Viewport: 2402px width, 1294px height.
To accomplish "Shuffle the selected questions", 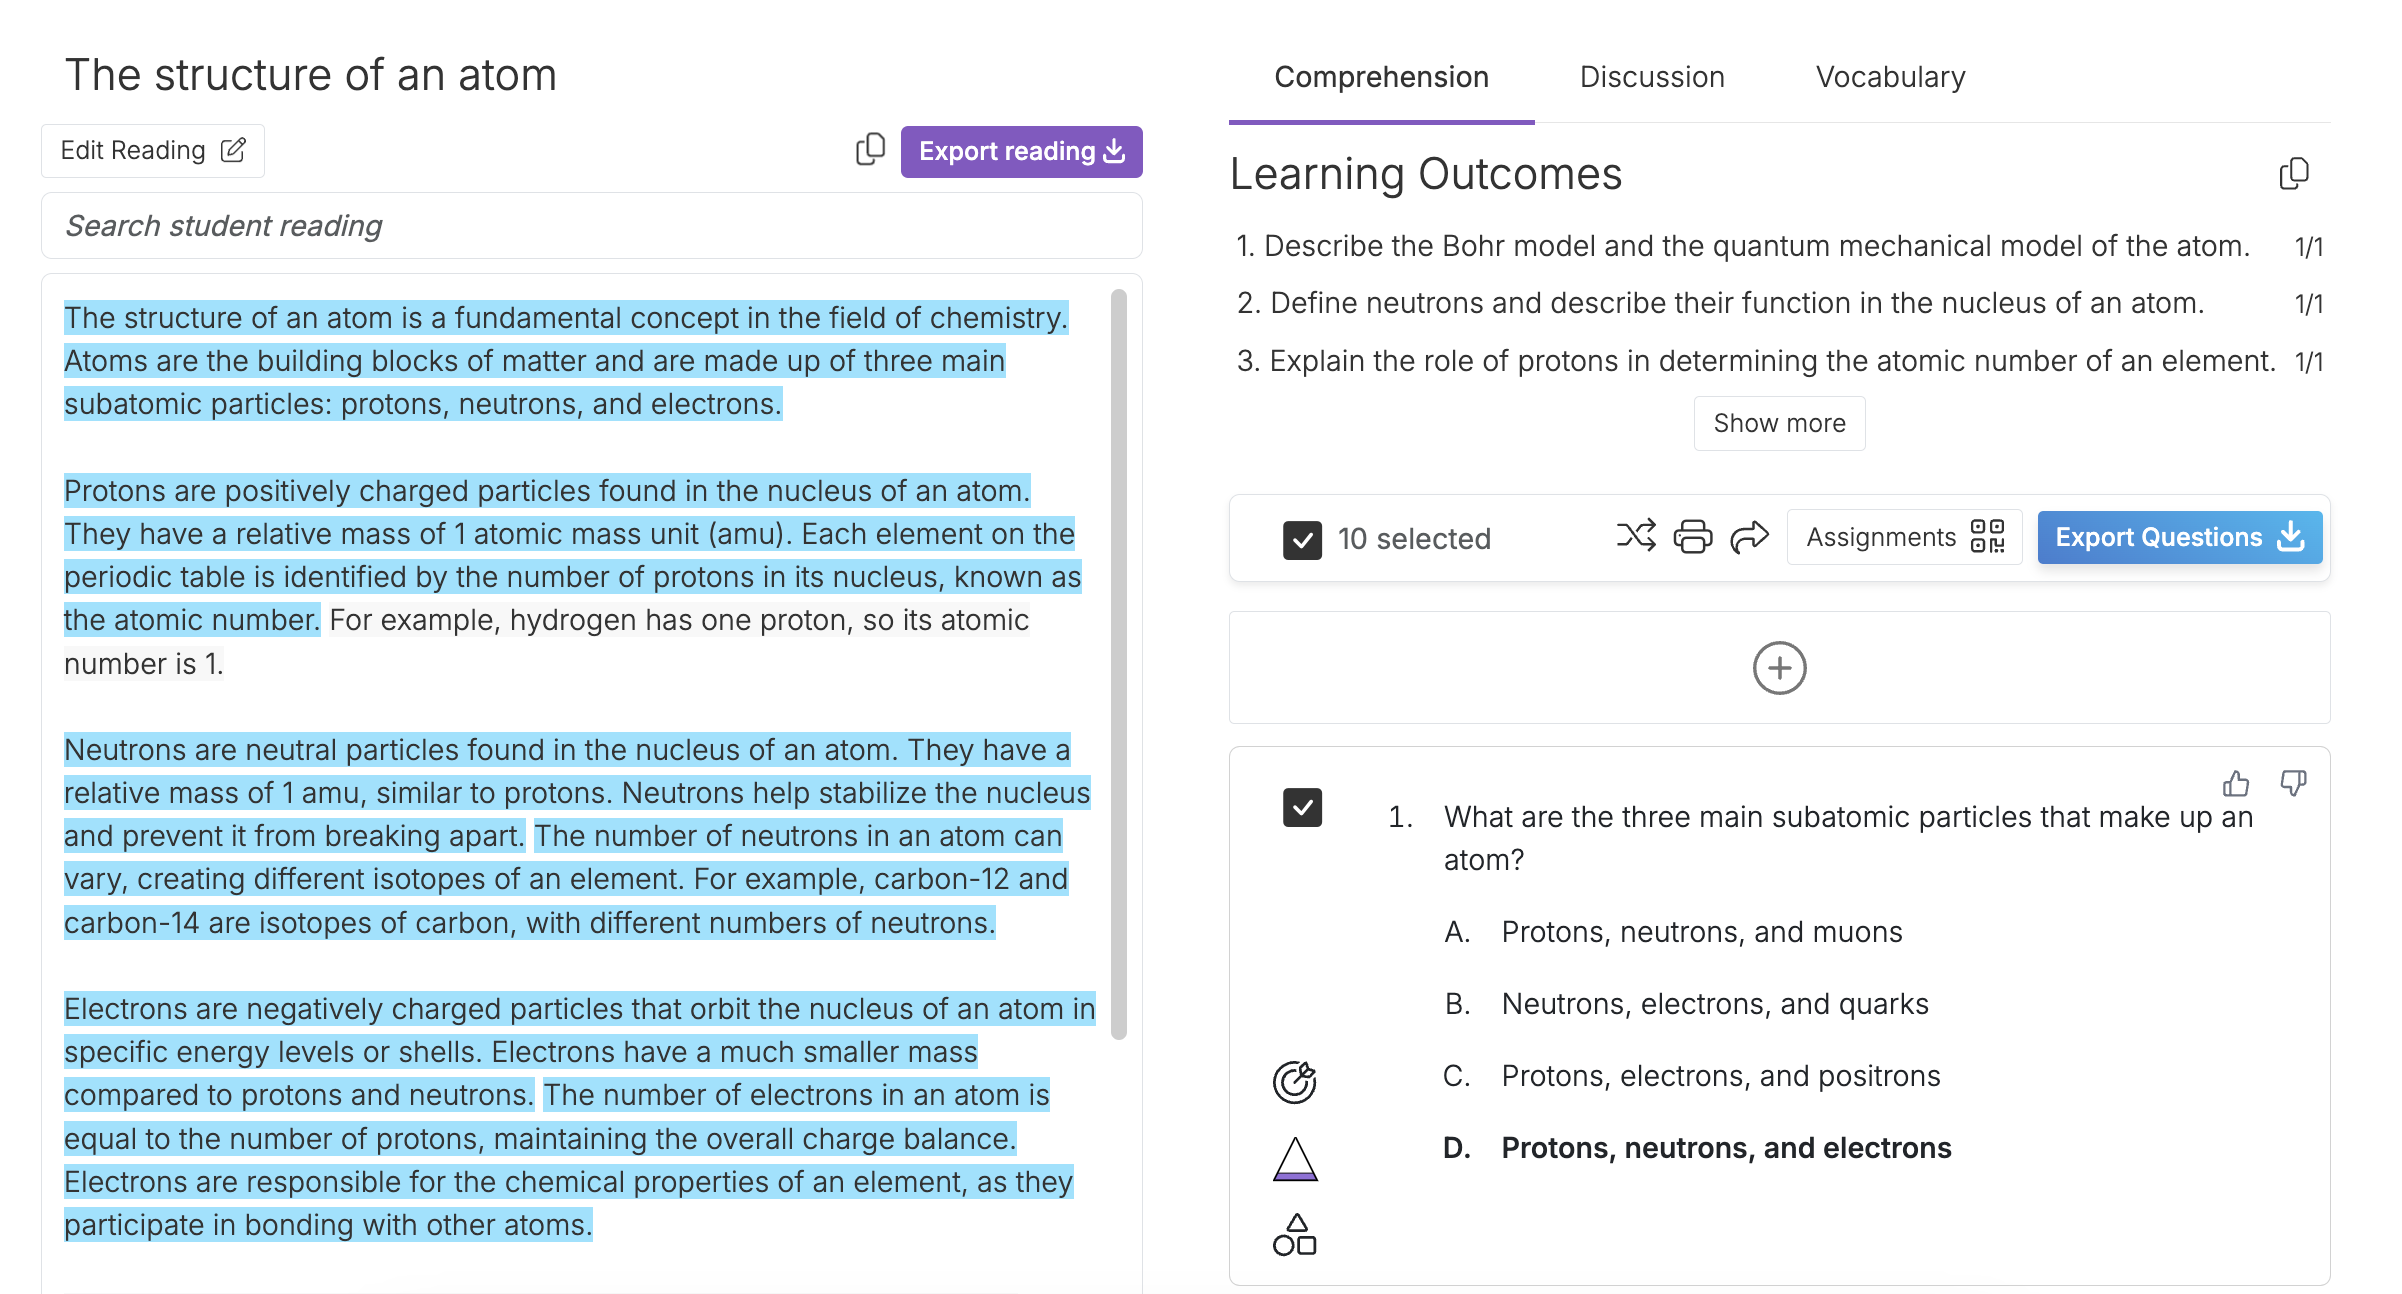I will click(1636, 537).
